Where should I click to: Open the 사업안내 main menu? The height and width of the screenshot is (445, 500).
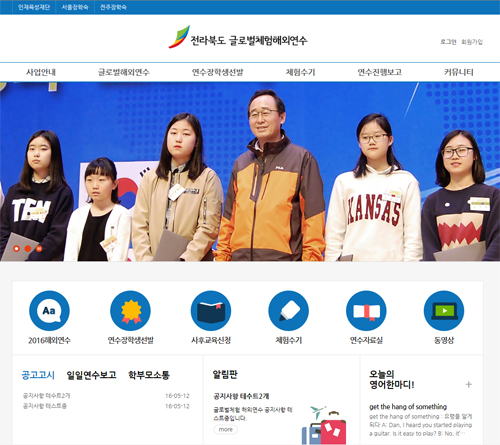(x=41, y=72)
